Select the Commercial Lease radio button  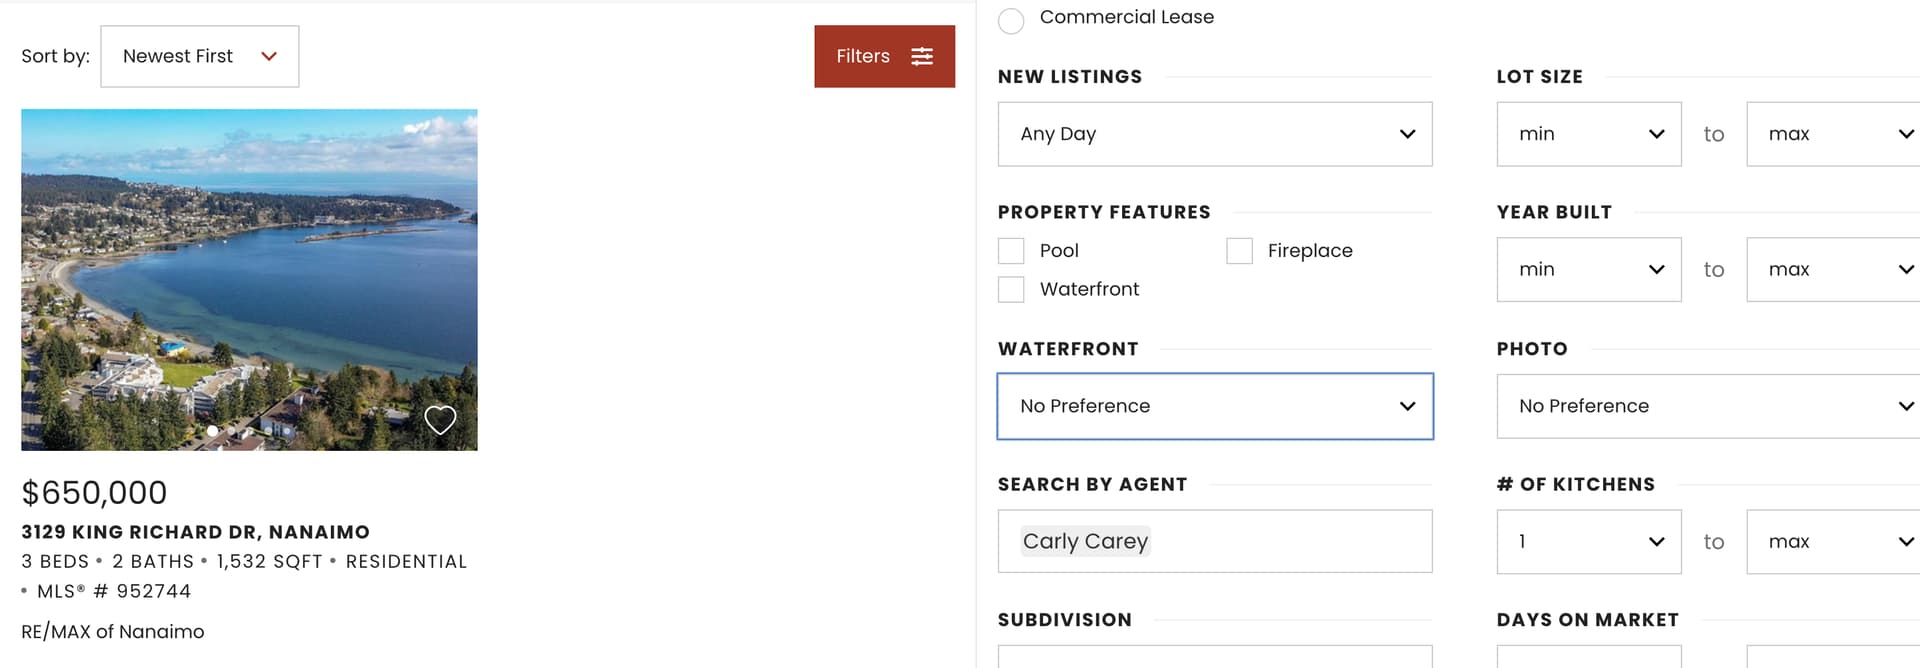pyautogui.click(x=1011, y=20)
